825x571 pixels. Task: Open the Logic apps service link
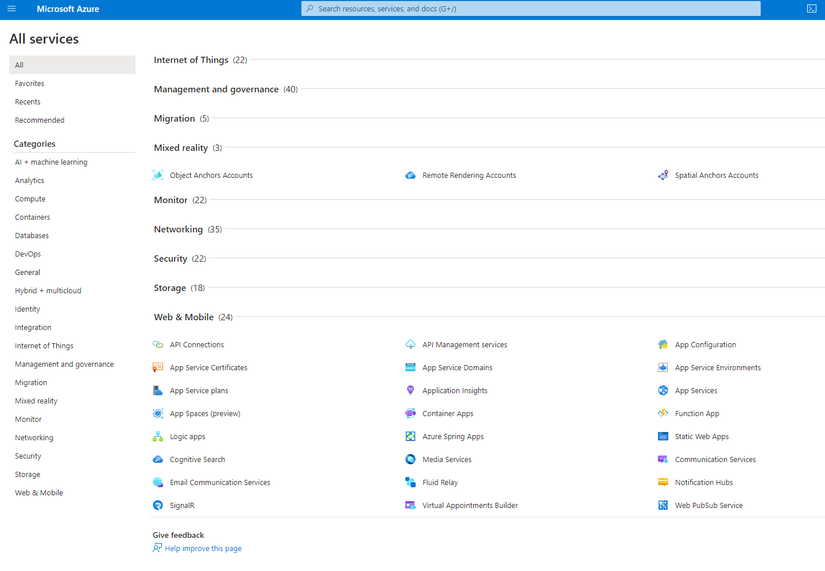point(187,436)
